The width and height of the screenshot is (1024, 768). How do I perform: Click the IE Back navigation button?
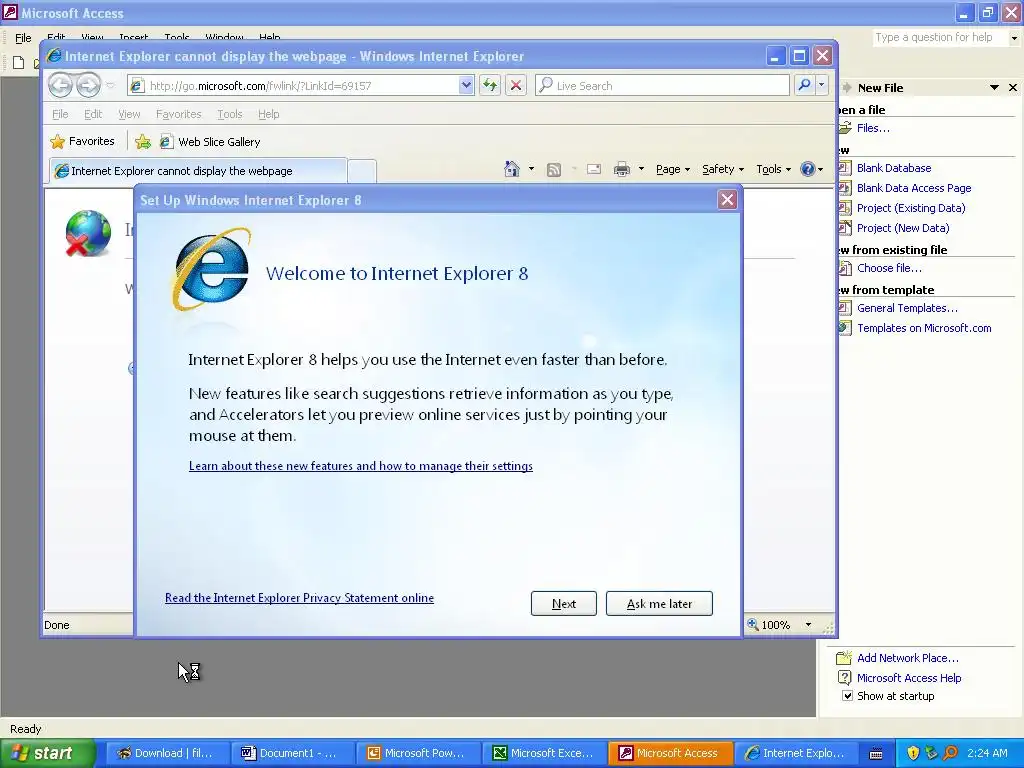[x=60, y=85]
